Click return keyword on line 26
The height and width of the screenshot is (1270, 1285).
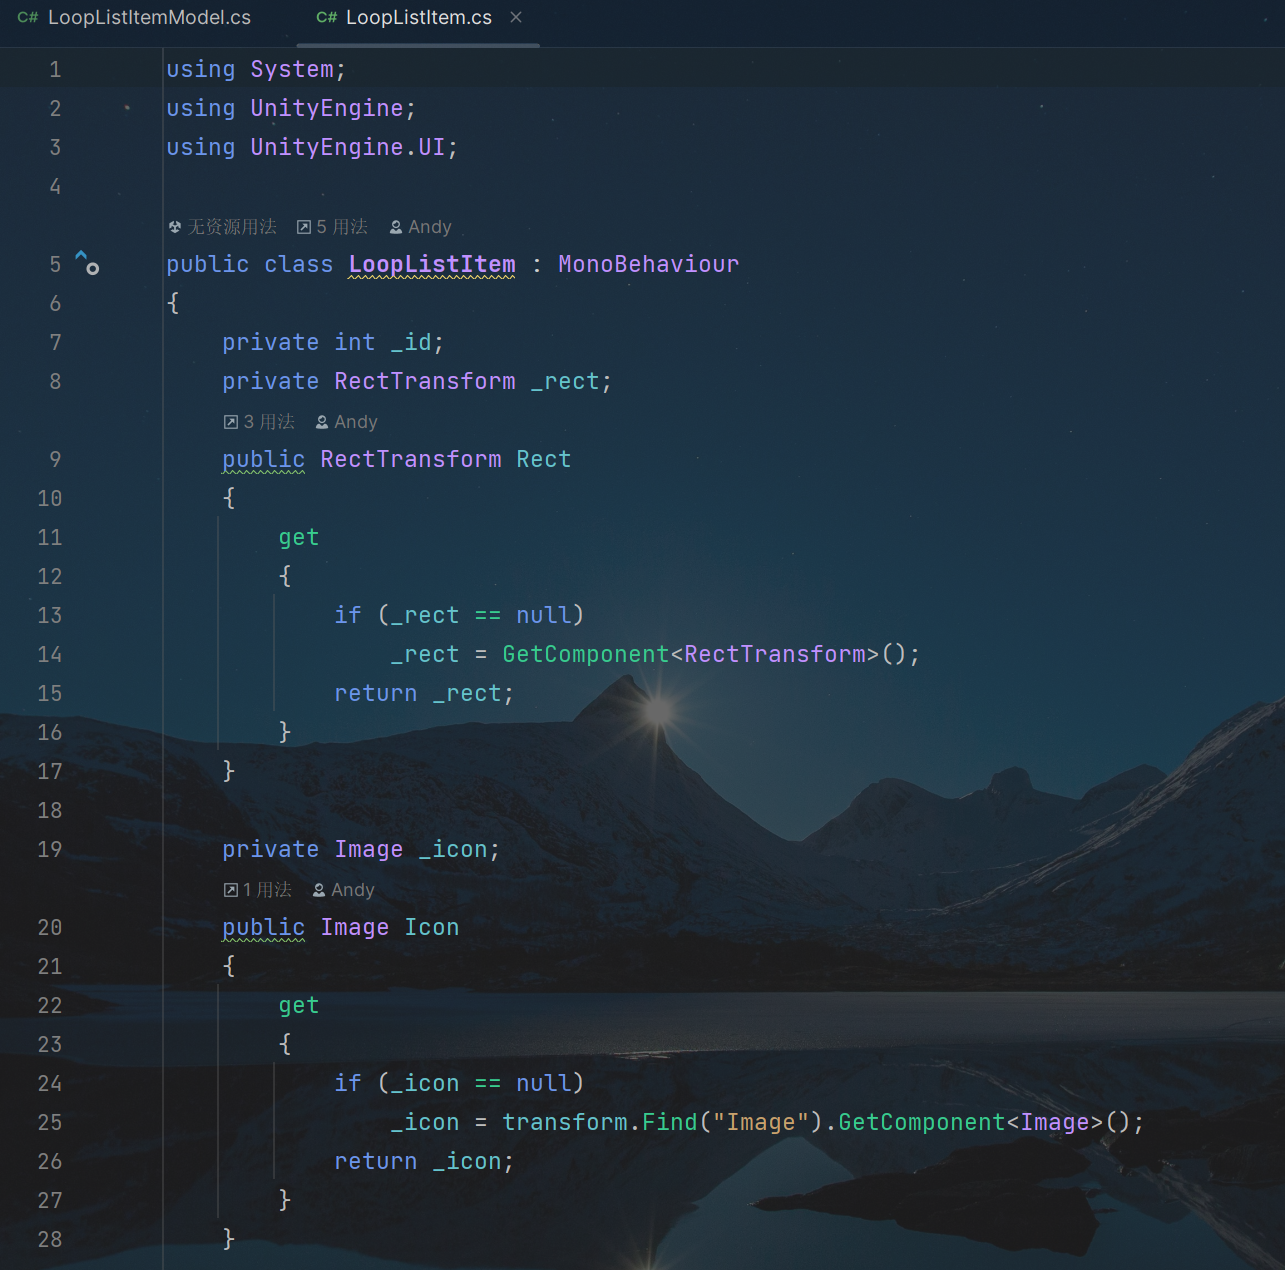pyautogui.click(x=376, y=1161)
